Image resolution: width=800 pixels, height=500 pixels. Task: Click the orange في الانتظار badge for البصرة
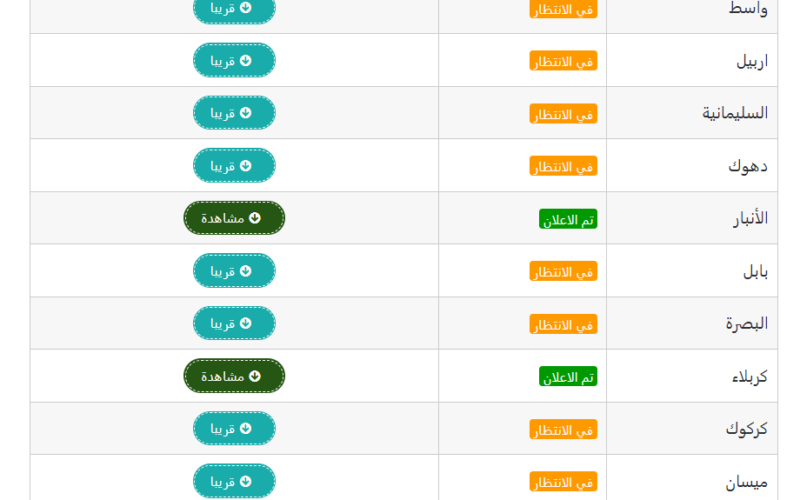[x=563, y=324]
